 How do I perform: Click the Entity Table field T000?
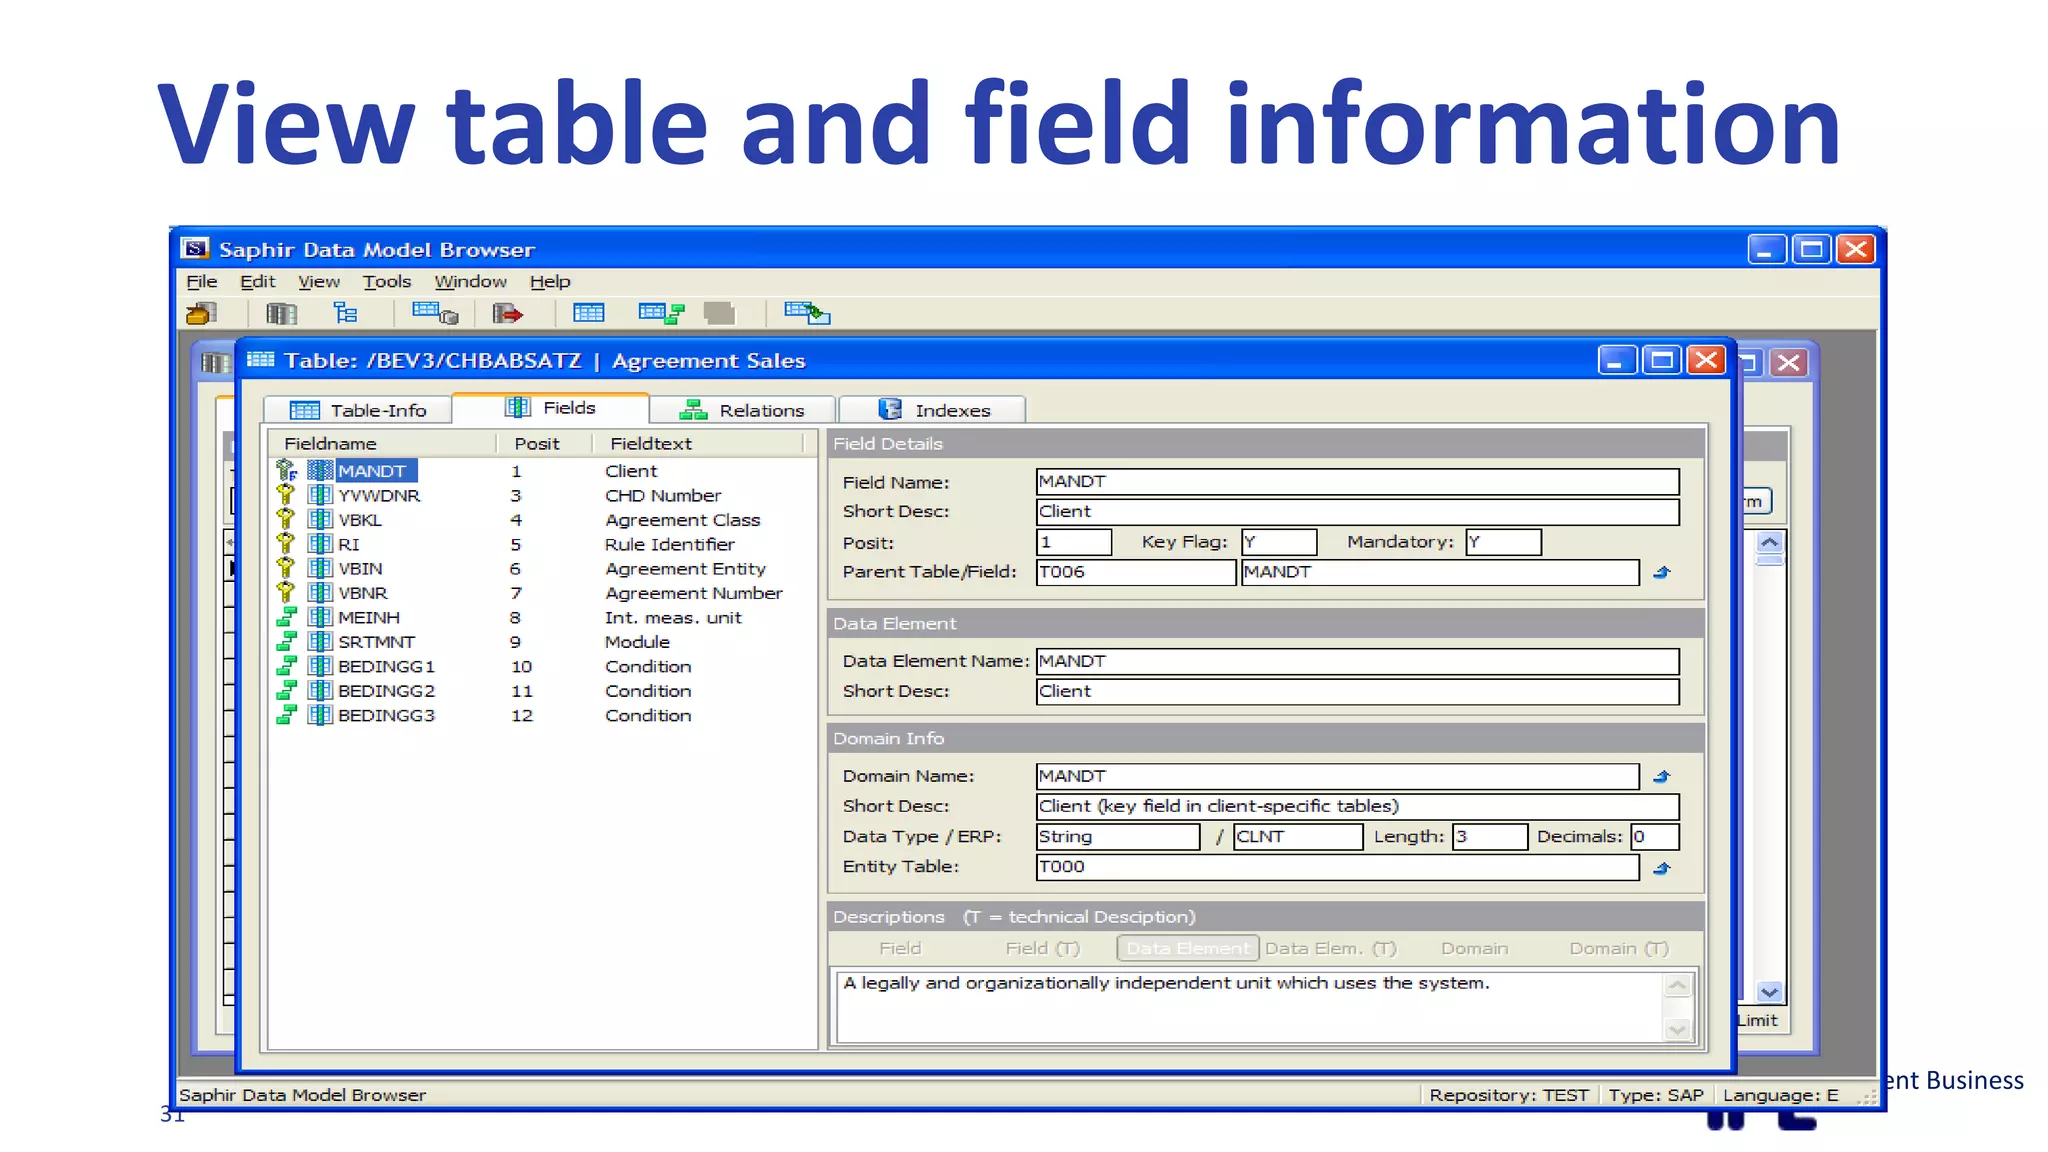1337,867
